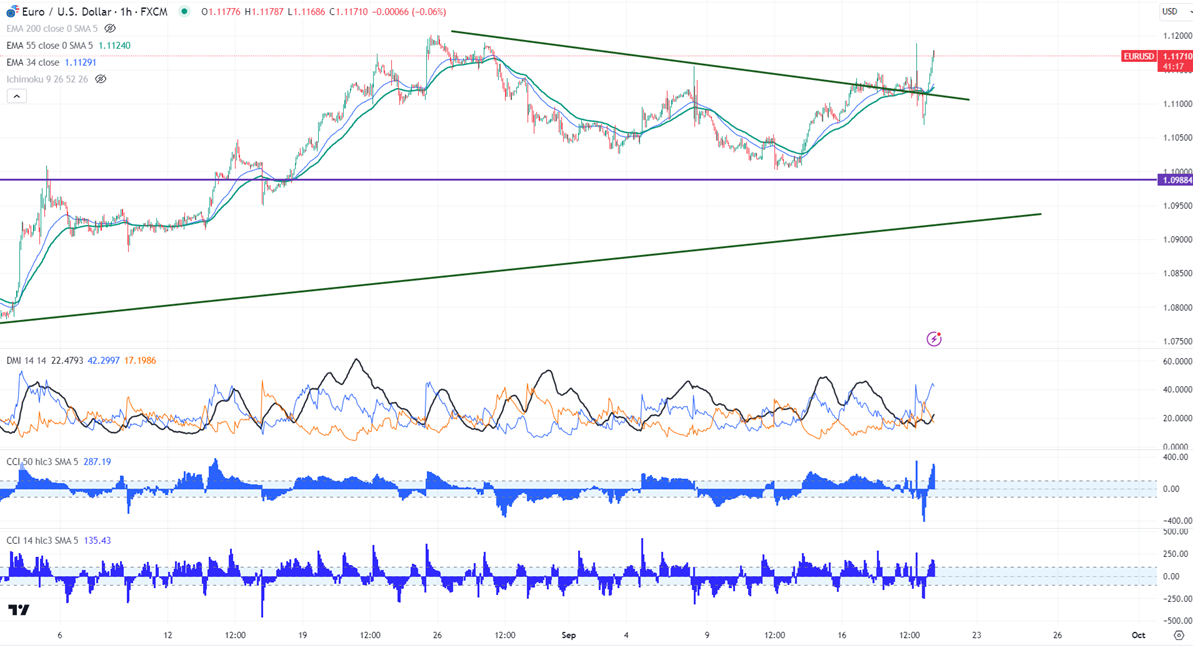The height and width of the screenshot is (650, 1193).
Task: Click the Sep label on the time axis
Action: coord(568,635)
